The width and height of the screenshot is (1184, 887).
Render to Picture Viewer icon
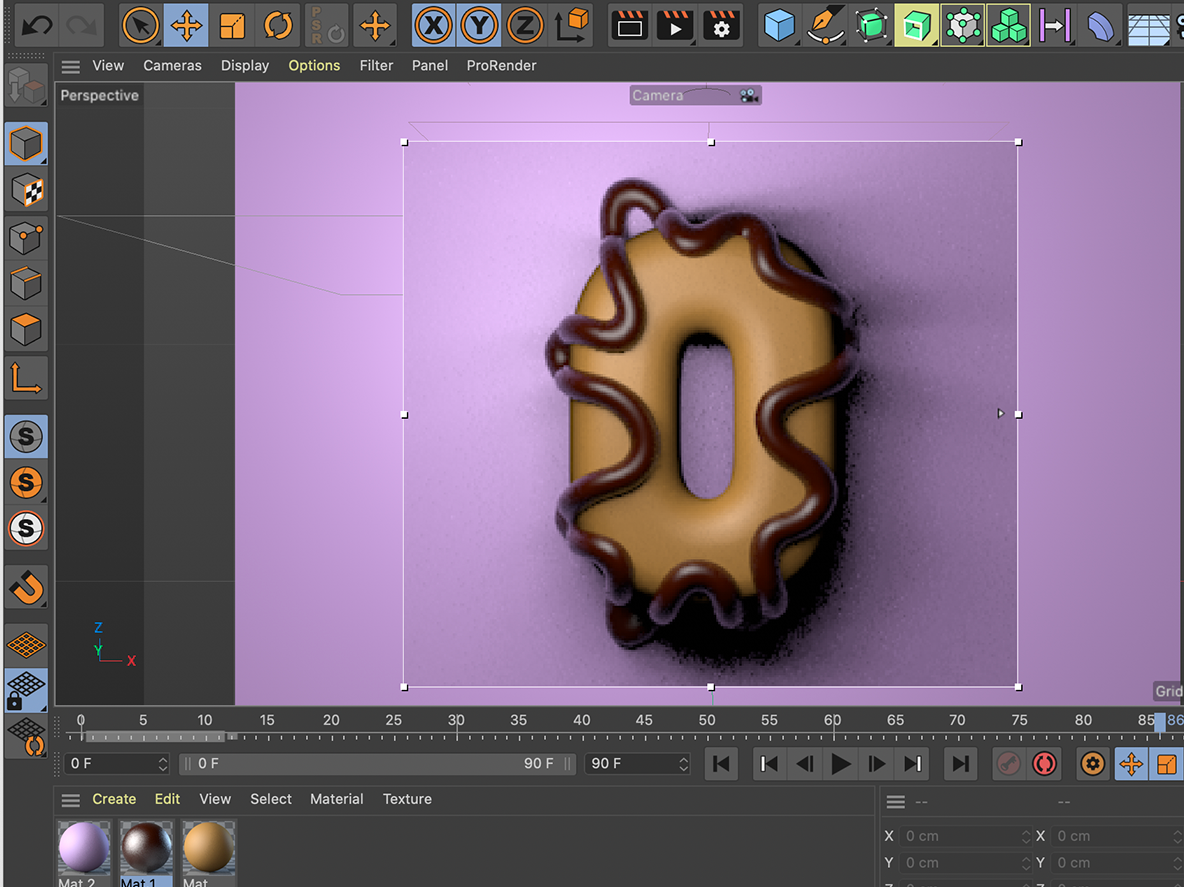coord(675,25)
